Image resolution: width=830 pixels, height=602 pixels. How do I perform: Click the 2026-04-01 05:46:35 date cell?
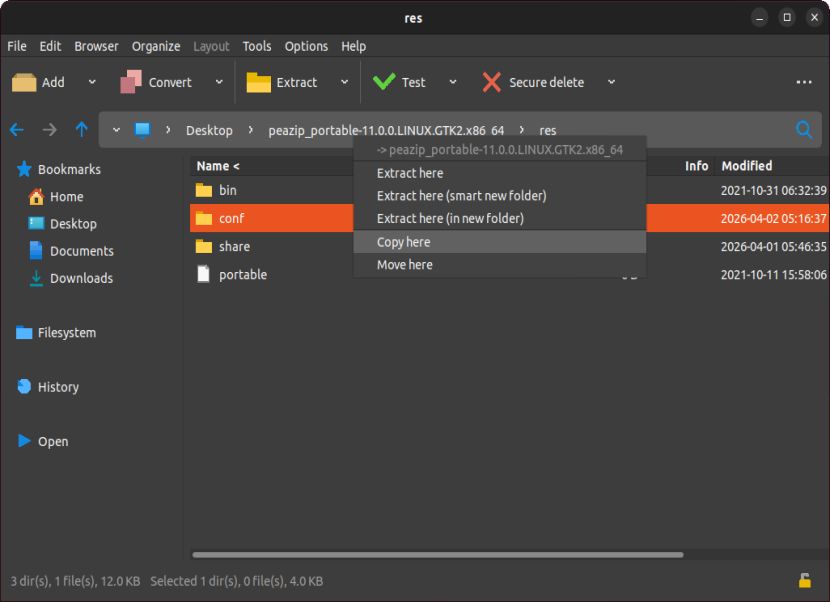(x=773, y=247)
